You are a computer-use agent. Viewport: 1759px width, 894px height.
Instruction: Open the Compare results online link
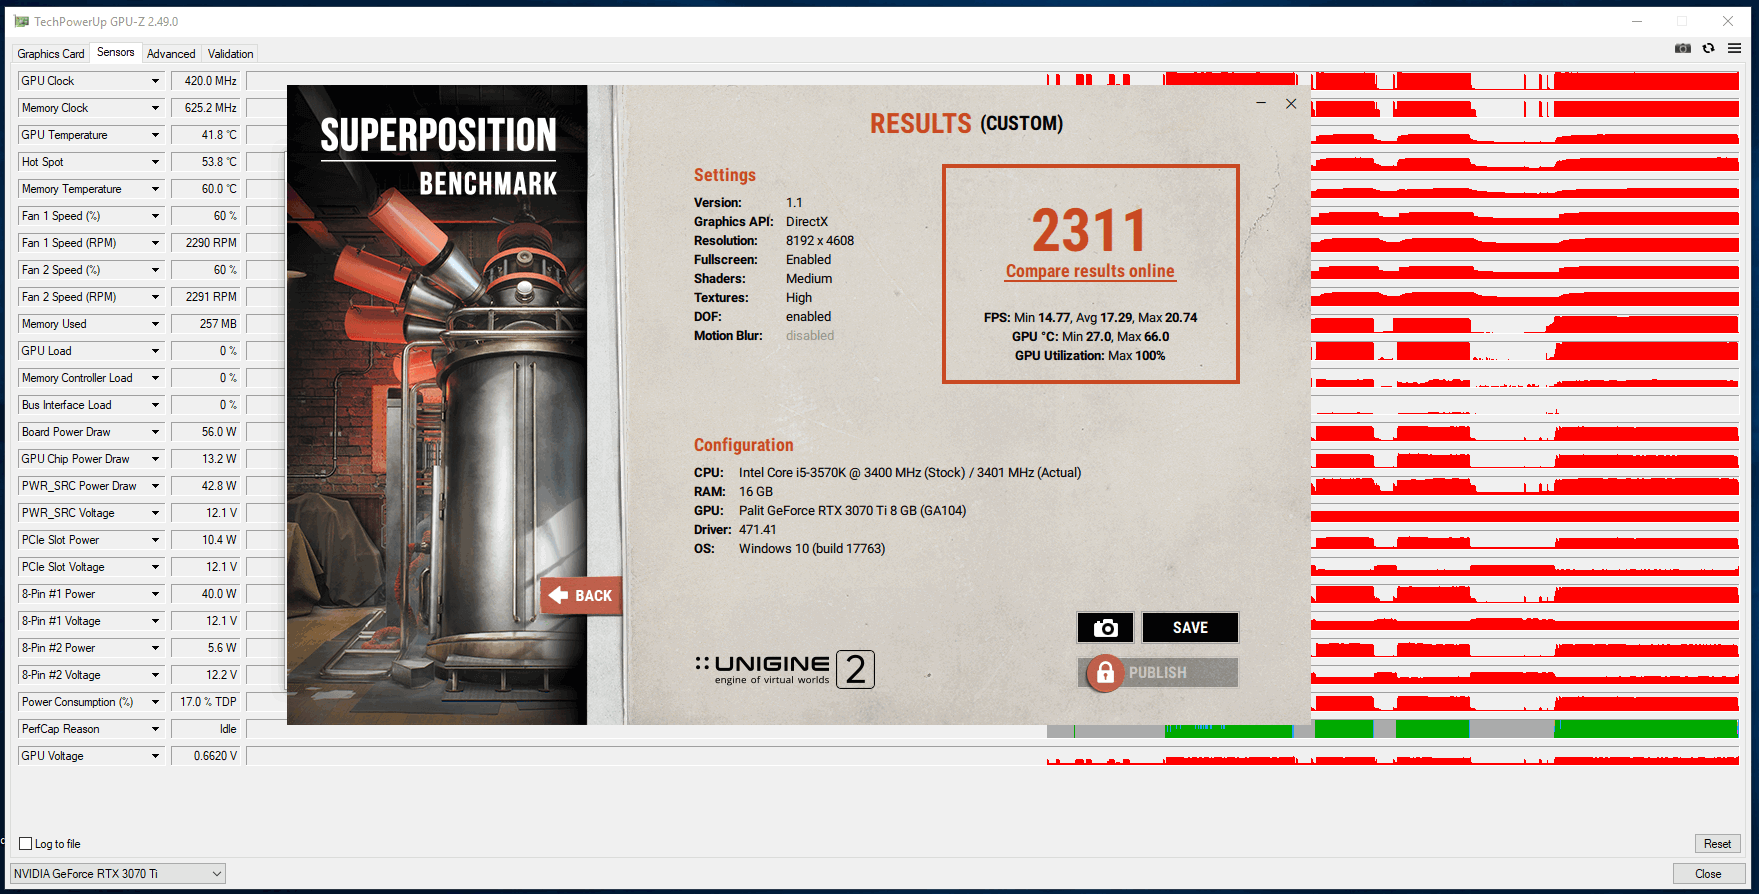coord(1090,271)
